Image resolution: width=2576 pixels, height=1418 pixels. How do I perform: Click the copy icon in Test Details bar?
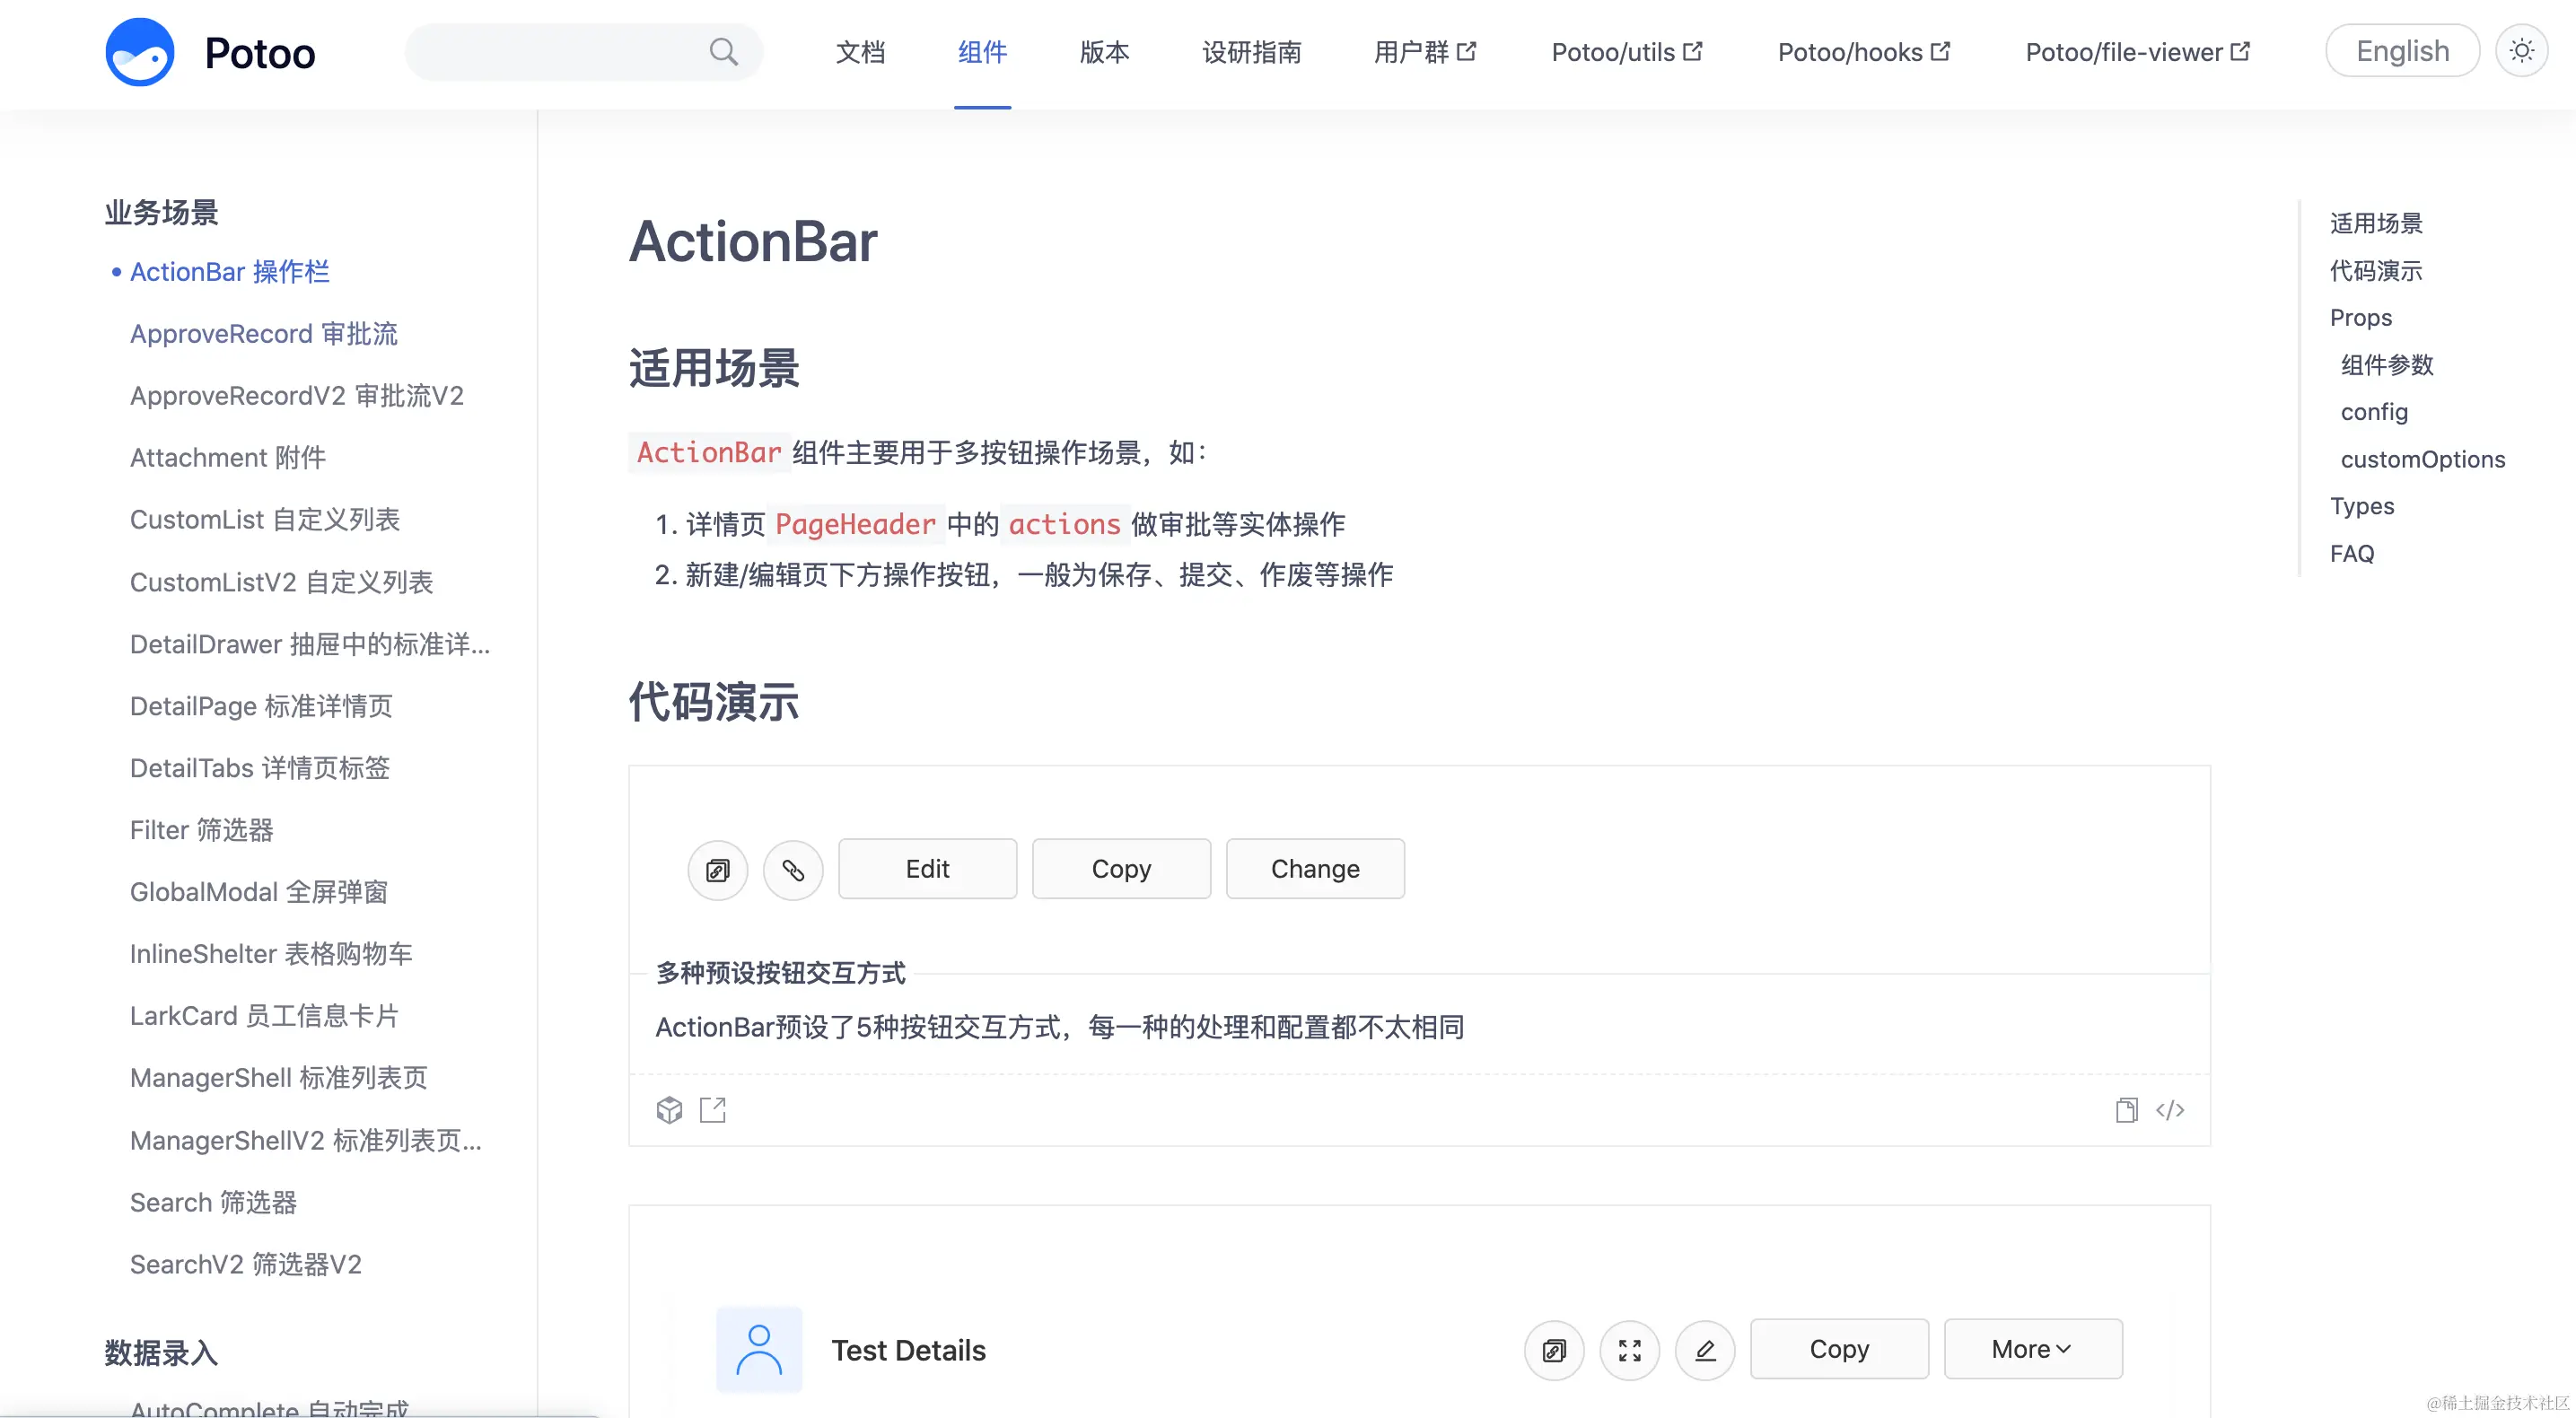pos(1554,1350)
